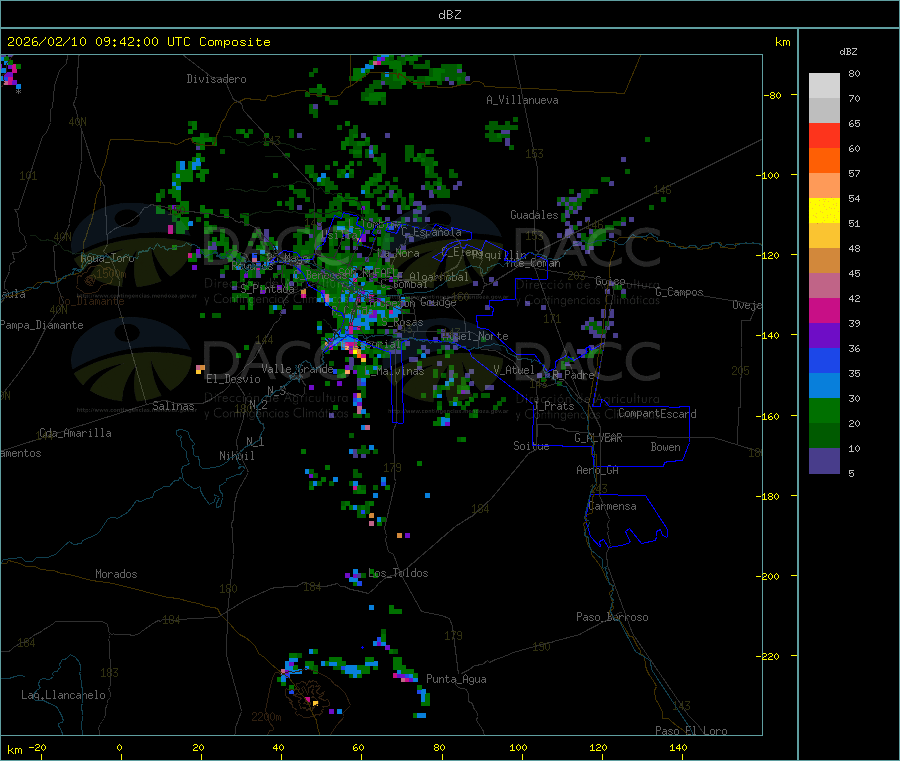Click the CompantEscard label
The image size is (900, 761).
(657, 414)
